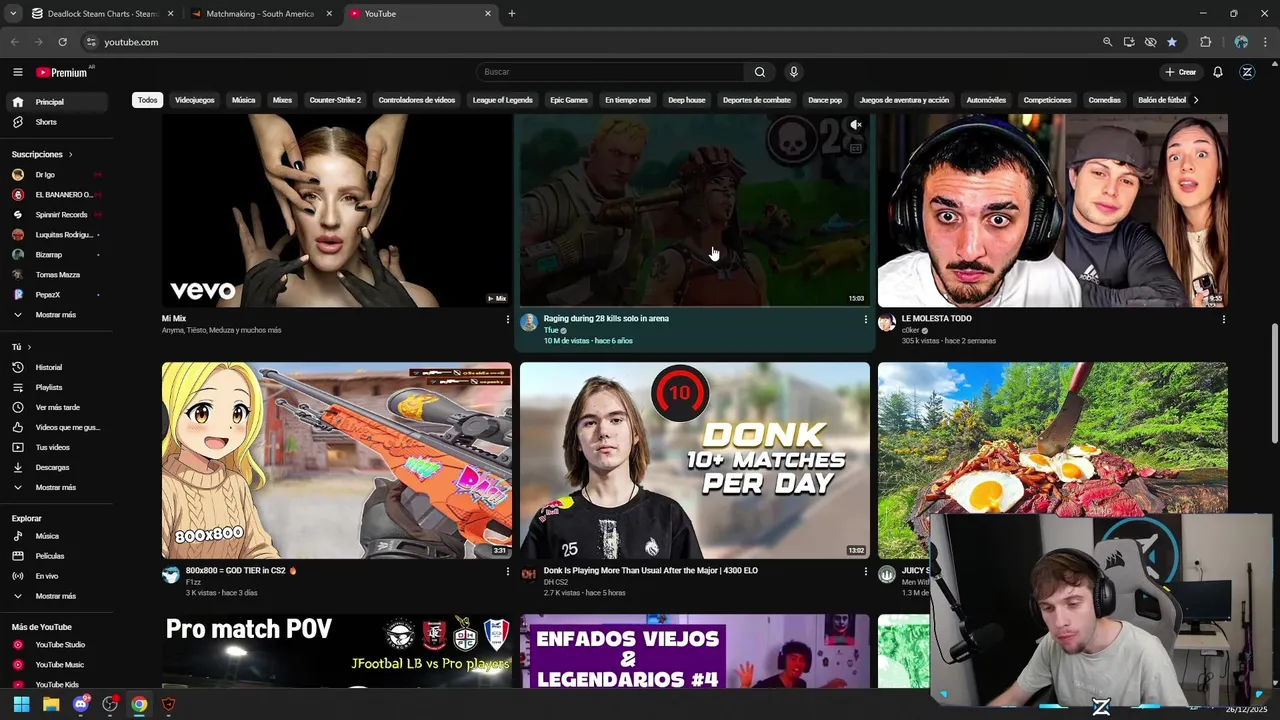
Task: Open options menu for Mi Mix
Action: tap(508, 319)
